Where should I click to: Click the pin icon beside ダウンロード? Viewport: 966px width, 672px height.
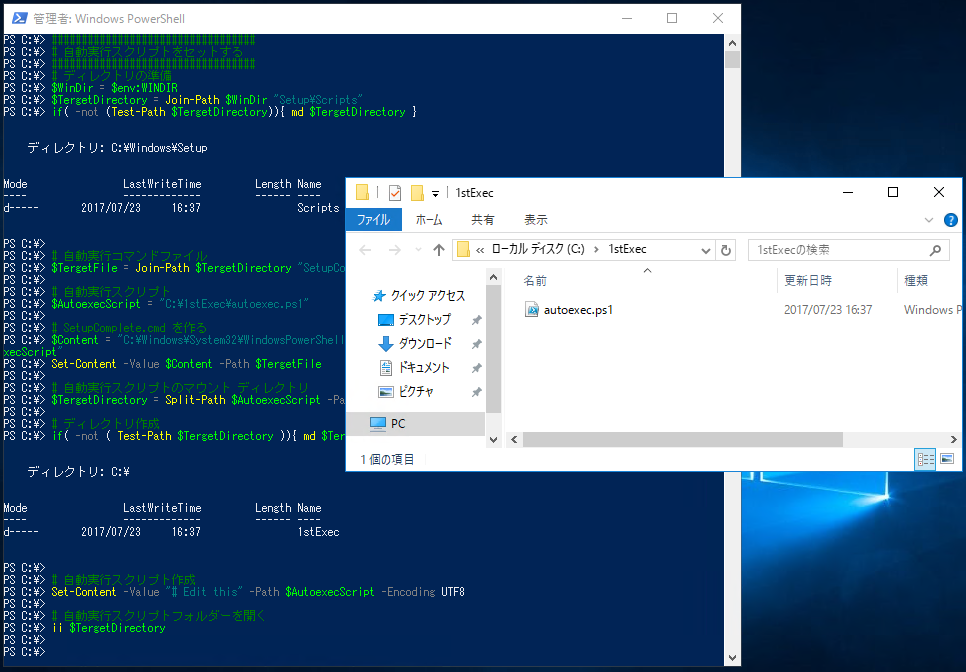(476, 344)
